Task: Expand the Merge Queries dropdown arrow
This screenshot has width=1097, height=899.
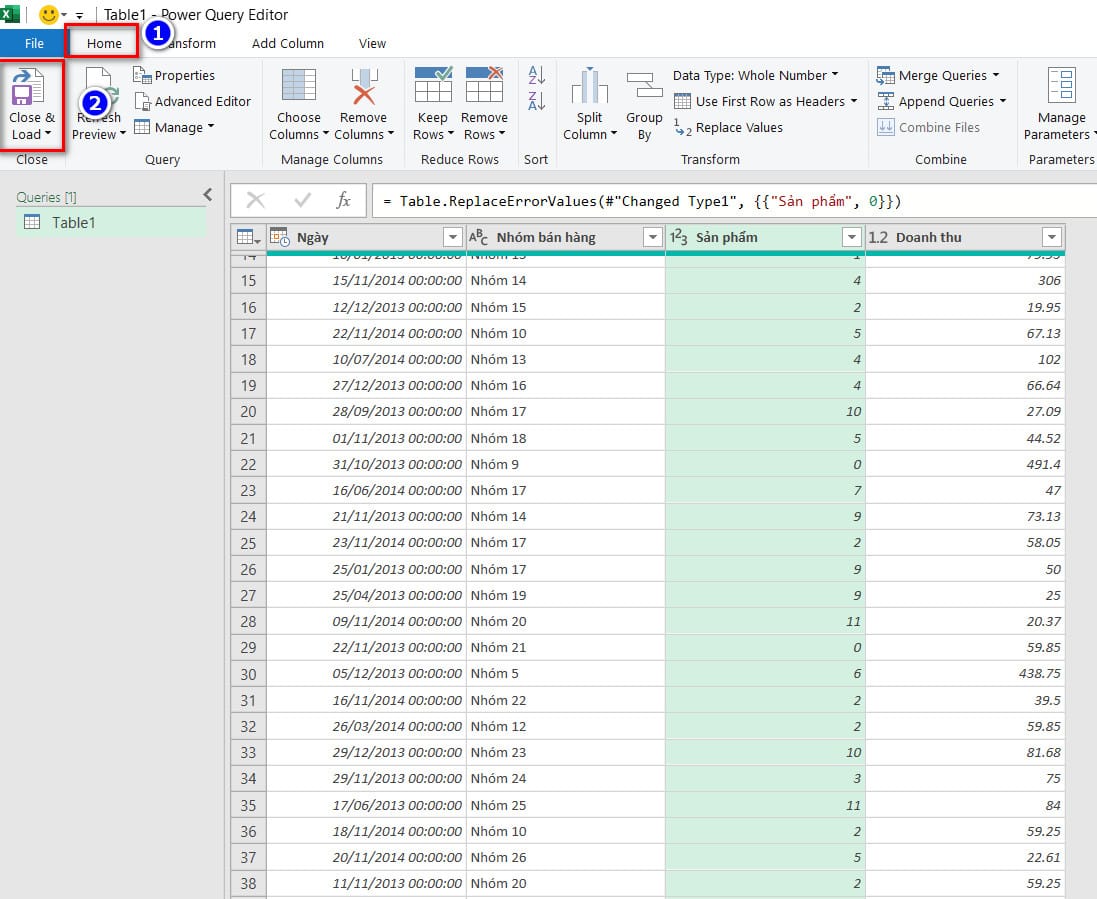Action: click(x=996, y=76)
